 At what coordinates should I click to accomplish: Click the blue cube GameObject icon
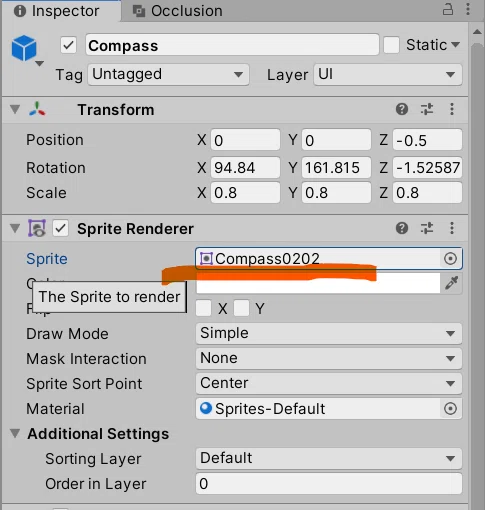click(x=24, y=48)
